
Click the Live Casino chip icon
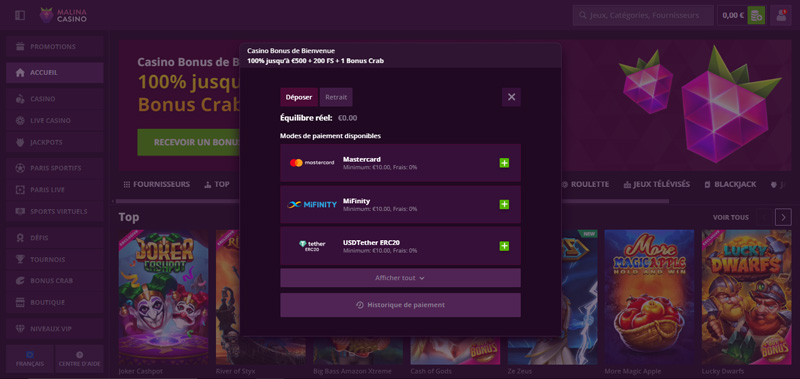[20, 120]
